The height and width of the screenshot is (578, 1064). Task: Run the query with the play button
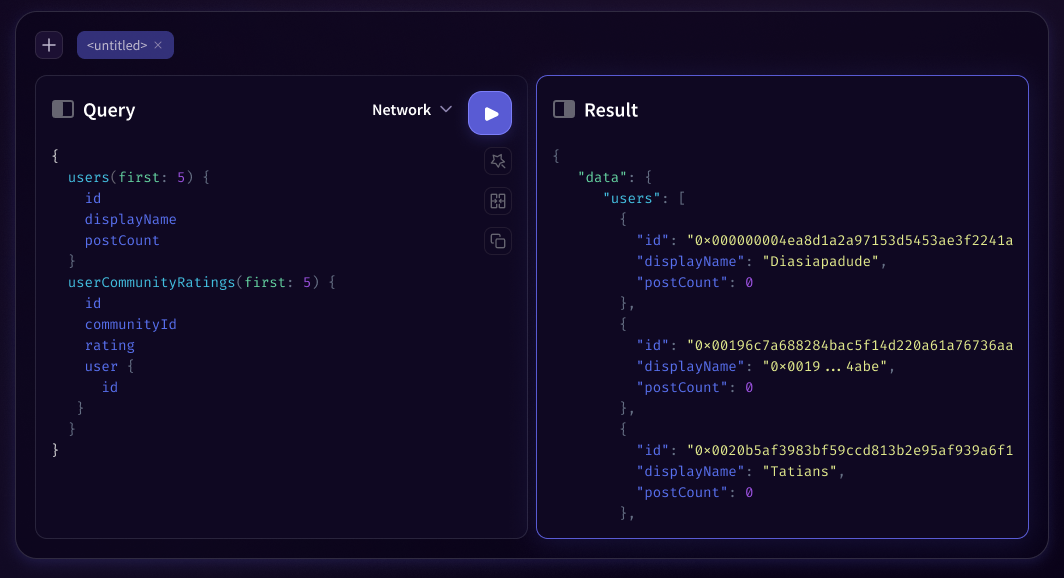point(489,112)
